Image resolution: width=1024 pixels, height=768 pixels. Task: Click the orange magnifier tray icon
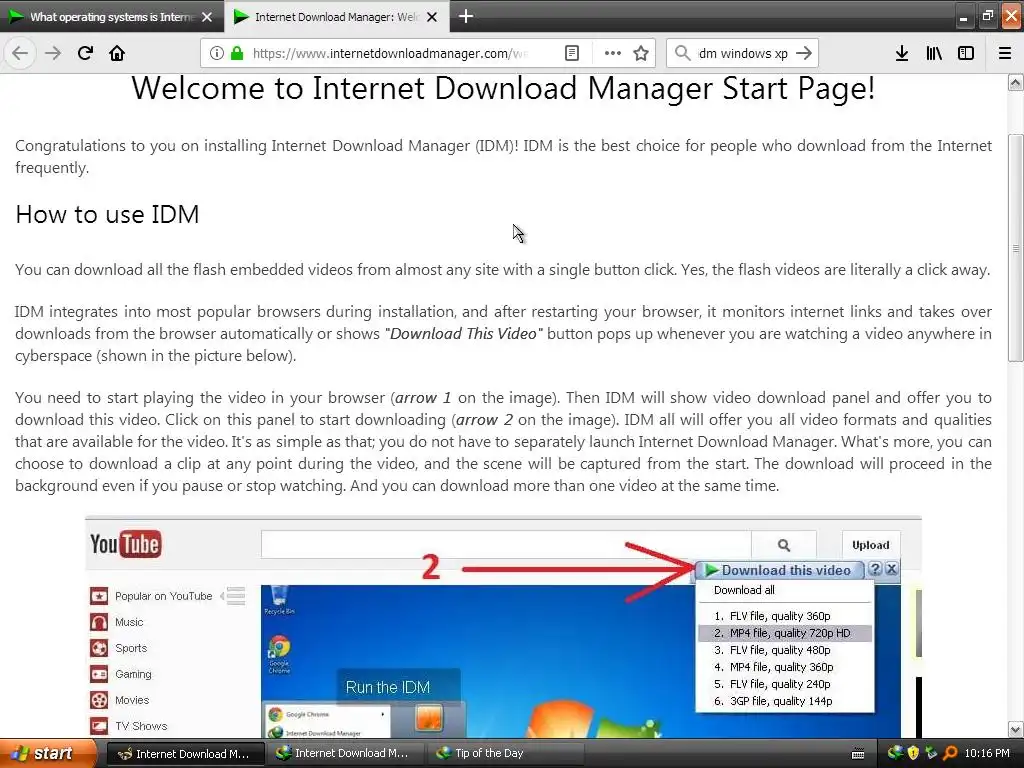point(950,753)
